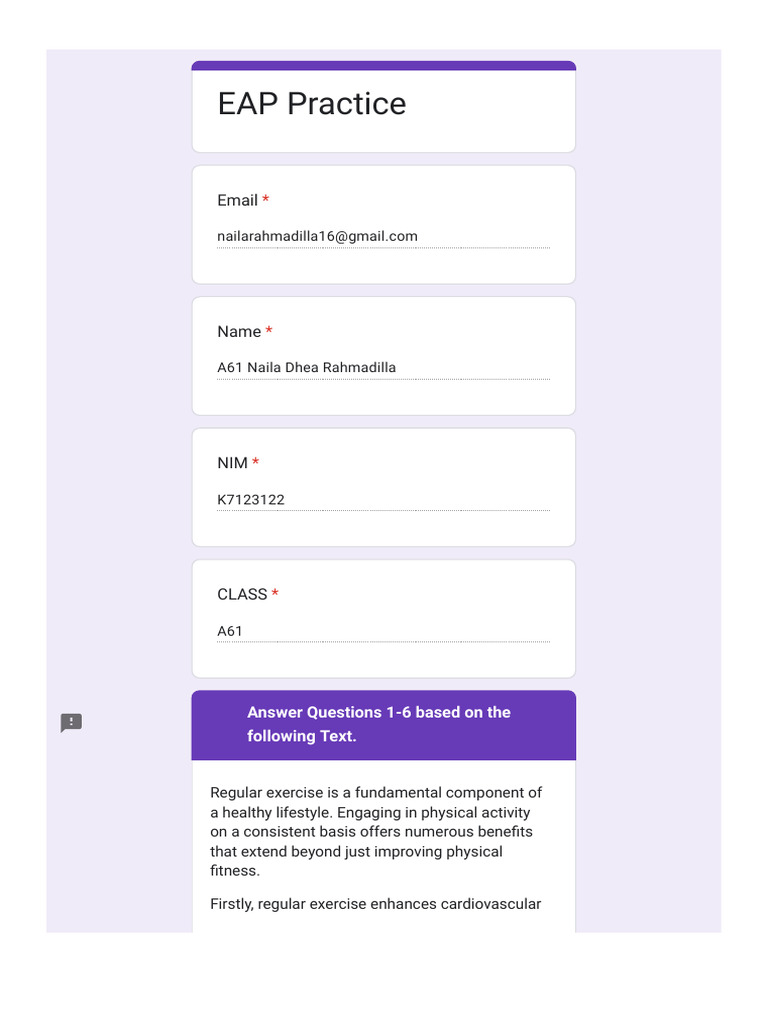This screenshot has width=768, height=1024.
Task: Click the word "fitness." ending the first paragraph
Action: point(235,871)
